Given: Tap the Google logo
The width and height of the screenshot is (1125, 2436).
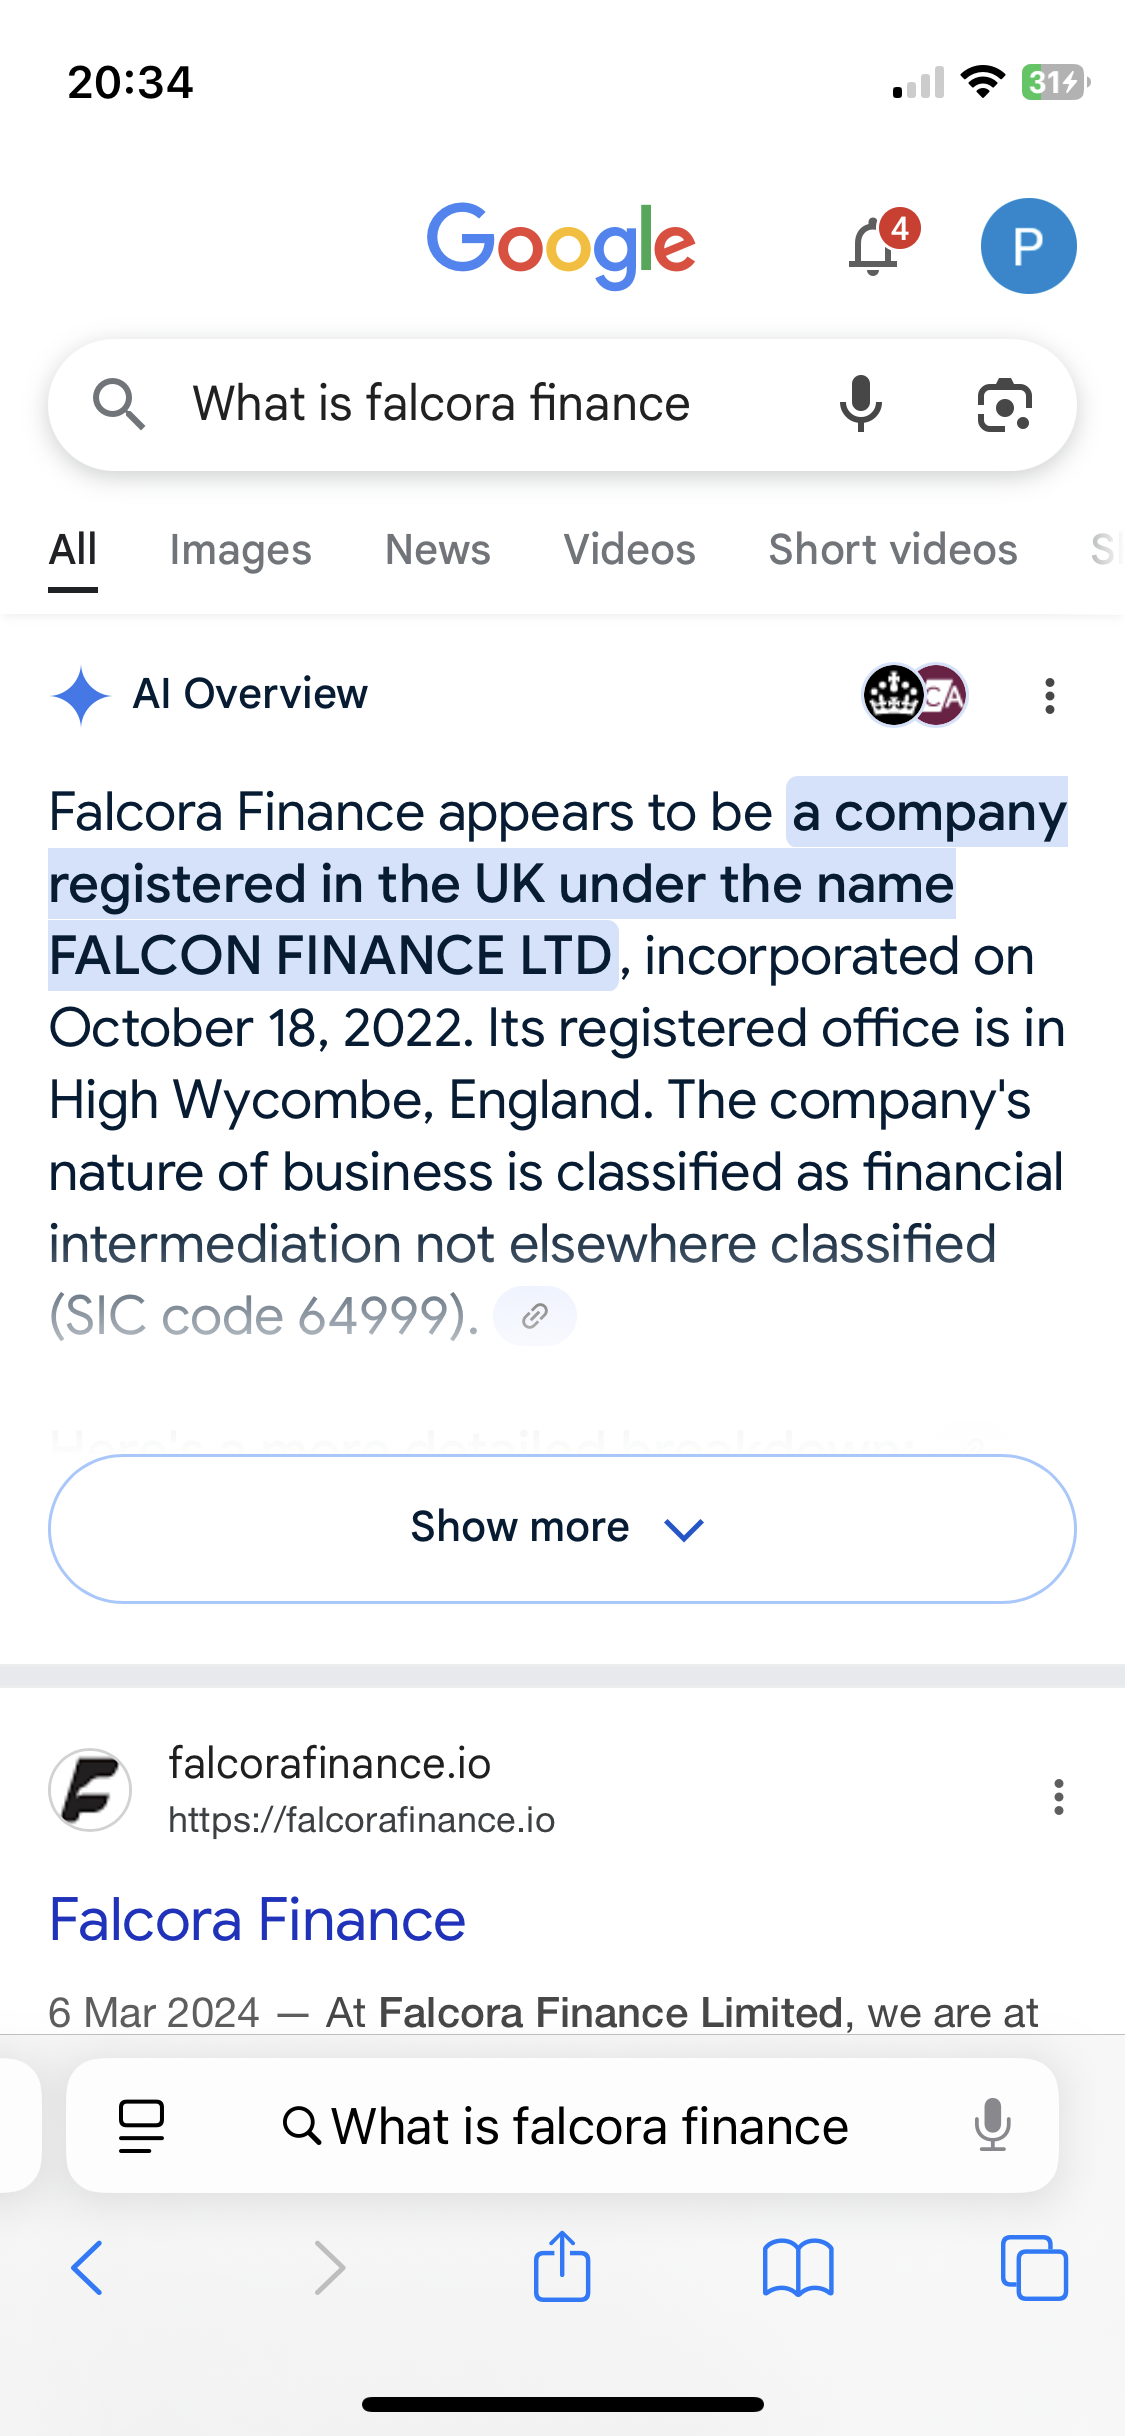Looking at the screenshot, I should coord(561,245).
